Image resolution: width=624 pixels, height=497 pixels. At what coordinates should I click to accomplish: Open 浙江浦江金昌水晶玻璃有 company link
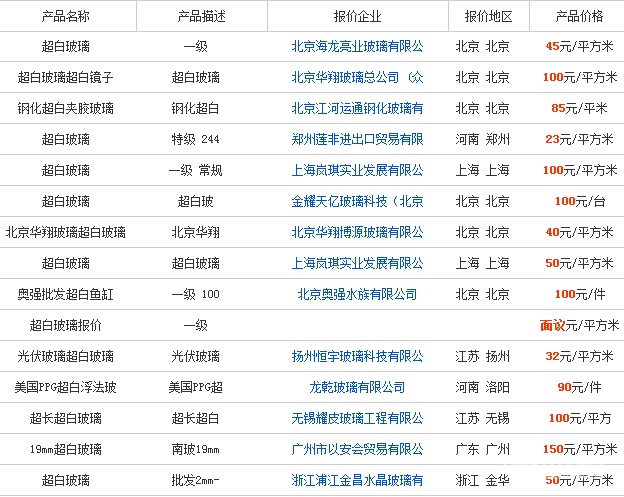357,480
